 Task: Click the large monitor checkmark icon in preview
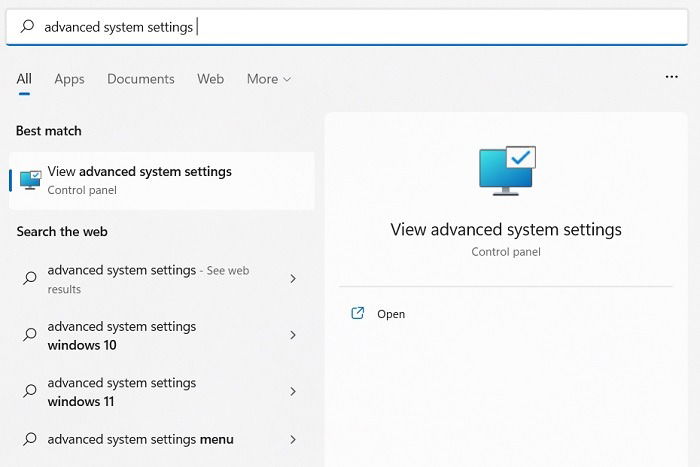click(506, 170)
